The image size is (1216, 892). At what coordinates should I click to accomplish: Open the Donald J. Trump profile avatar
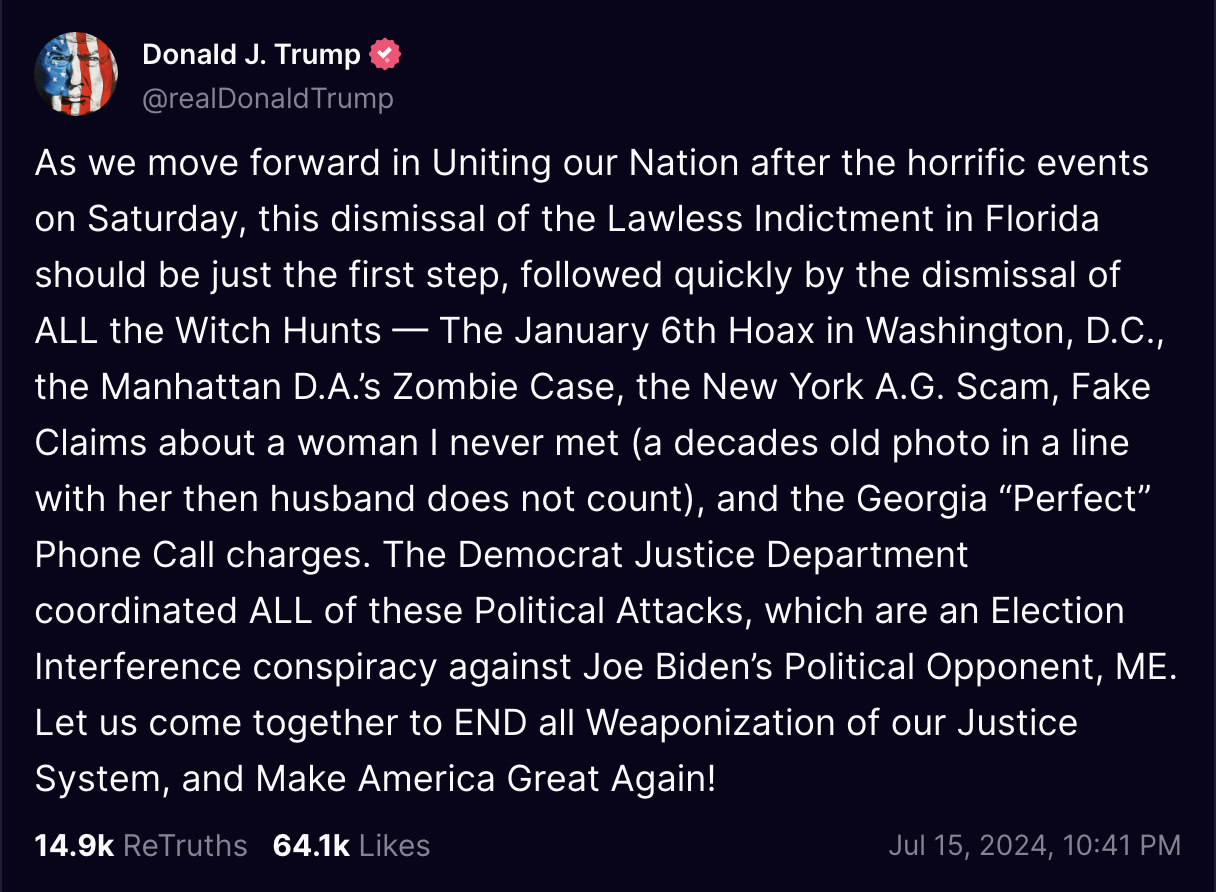[76, 75]
